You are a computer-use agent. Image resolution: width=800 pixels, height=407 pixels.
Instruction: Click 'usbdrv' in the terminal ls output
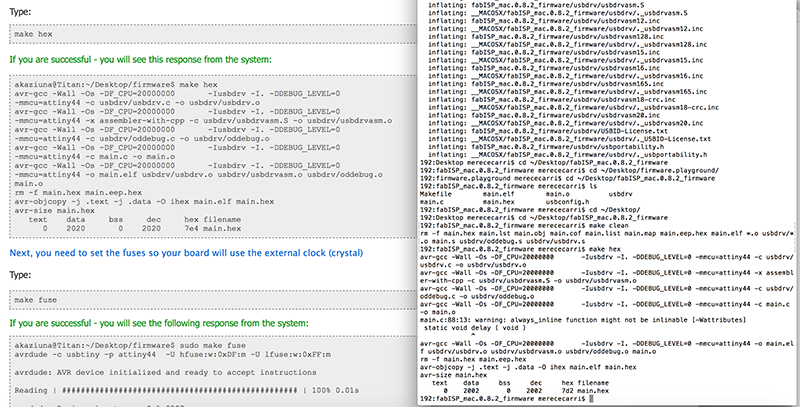tap(620, 194)
